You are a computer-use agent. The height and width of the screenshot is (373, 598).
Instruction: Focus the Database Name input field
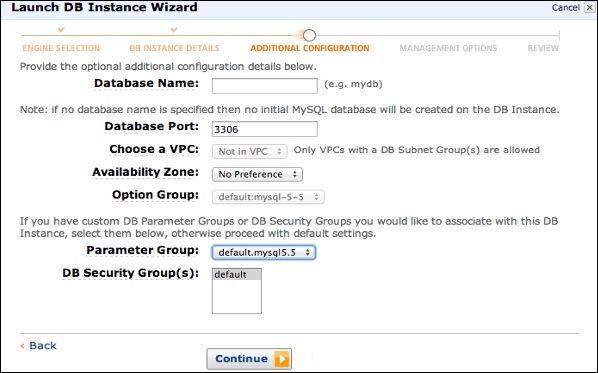pos(265,86)
